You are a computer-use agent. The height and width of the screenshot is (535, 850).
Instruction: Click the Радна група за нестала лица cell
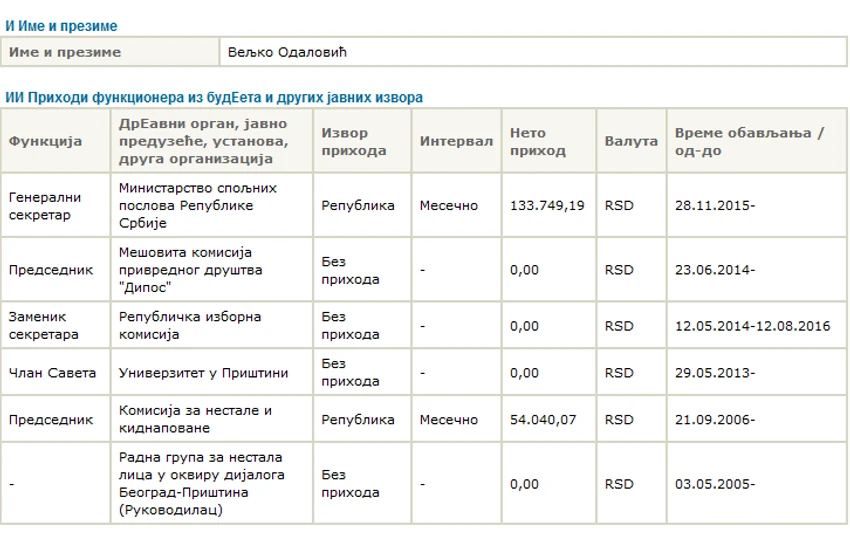pos(211,483)
